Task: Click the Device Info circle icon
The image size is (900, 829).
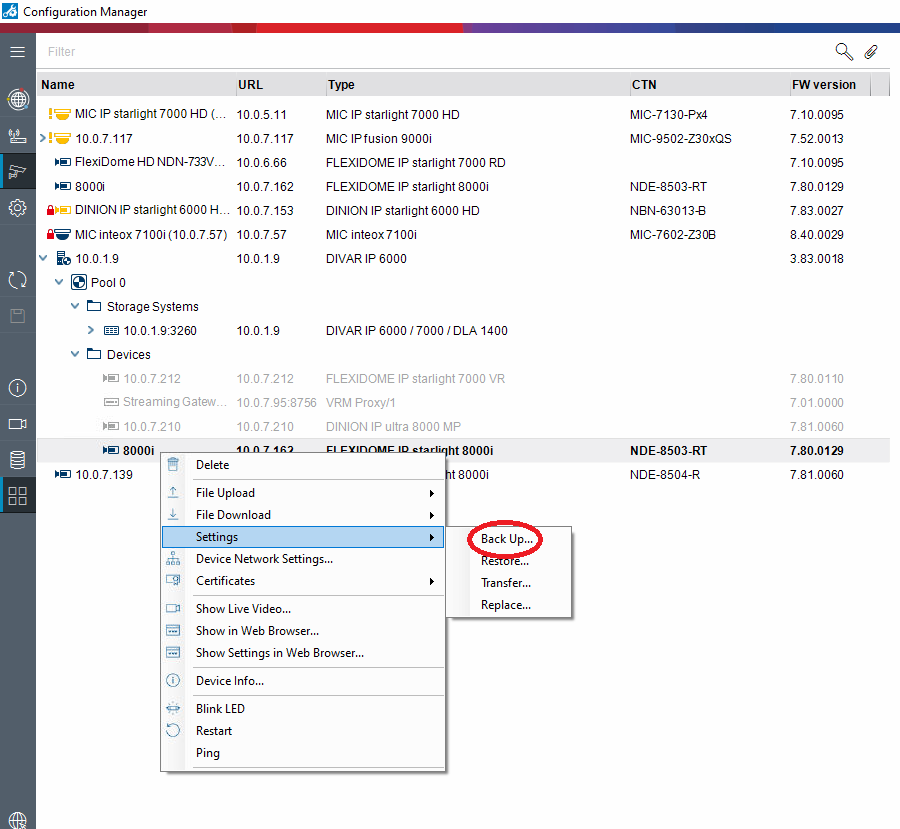Action: pos(173,680)
